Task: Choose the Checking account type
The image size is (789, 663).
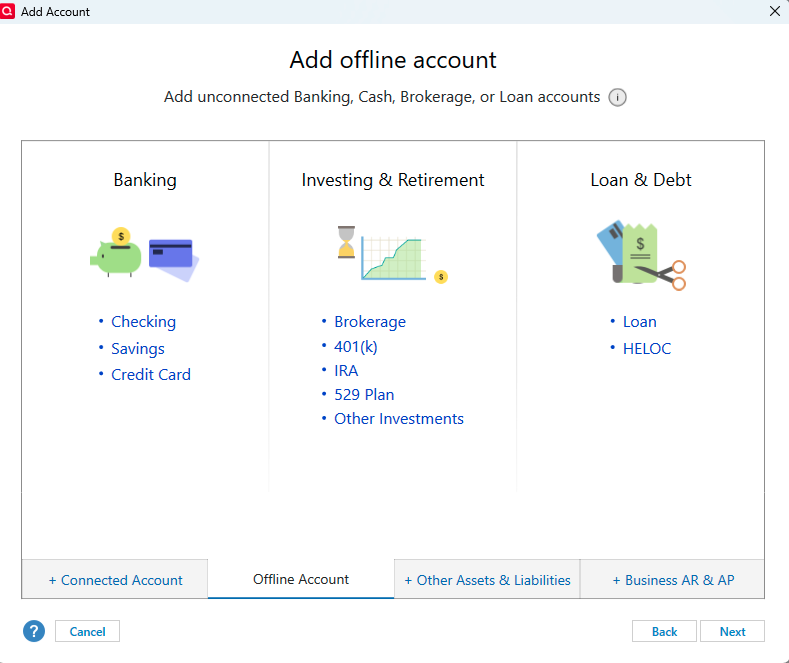Action: [143, 322]
